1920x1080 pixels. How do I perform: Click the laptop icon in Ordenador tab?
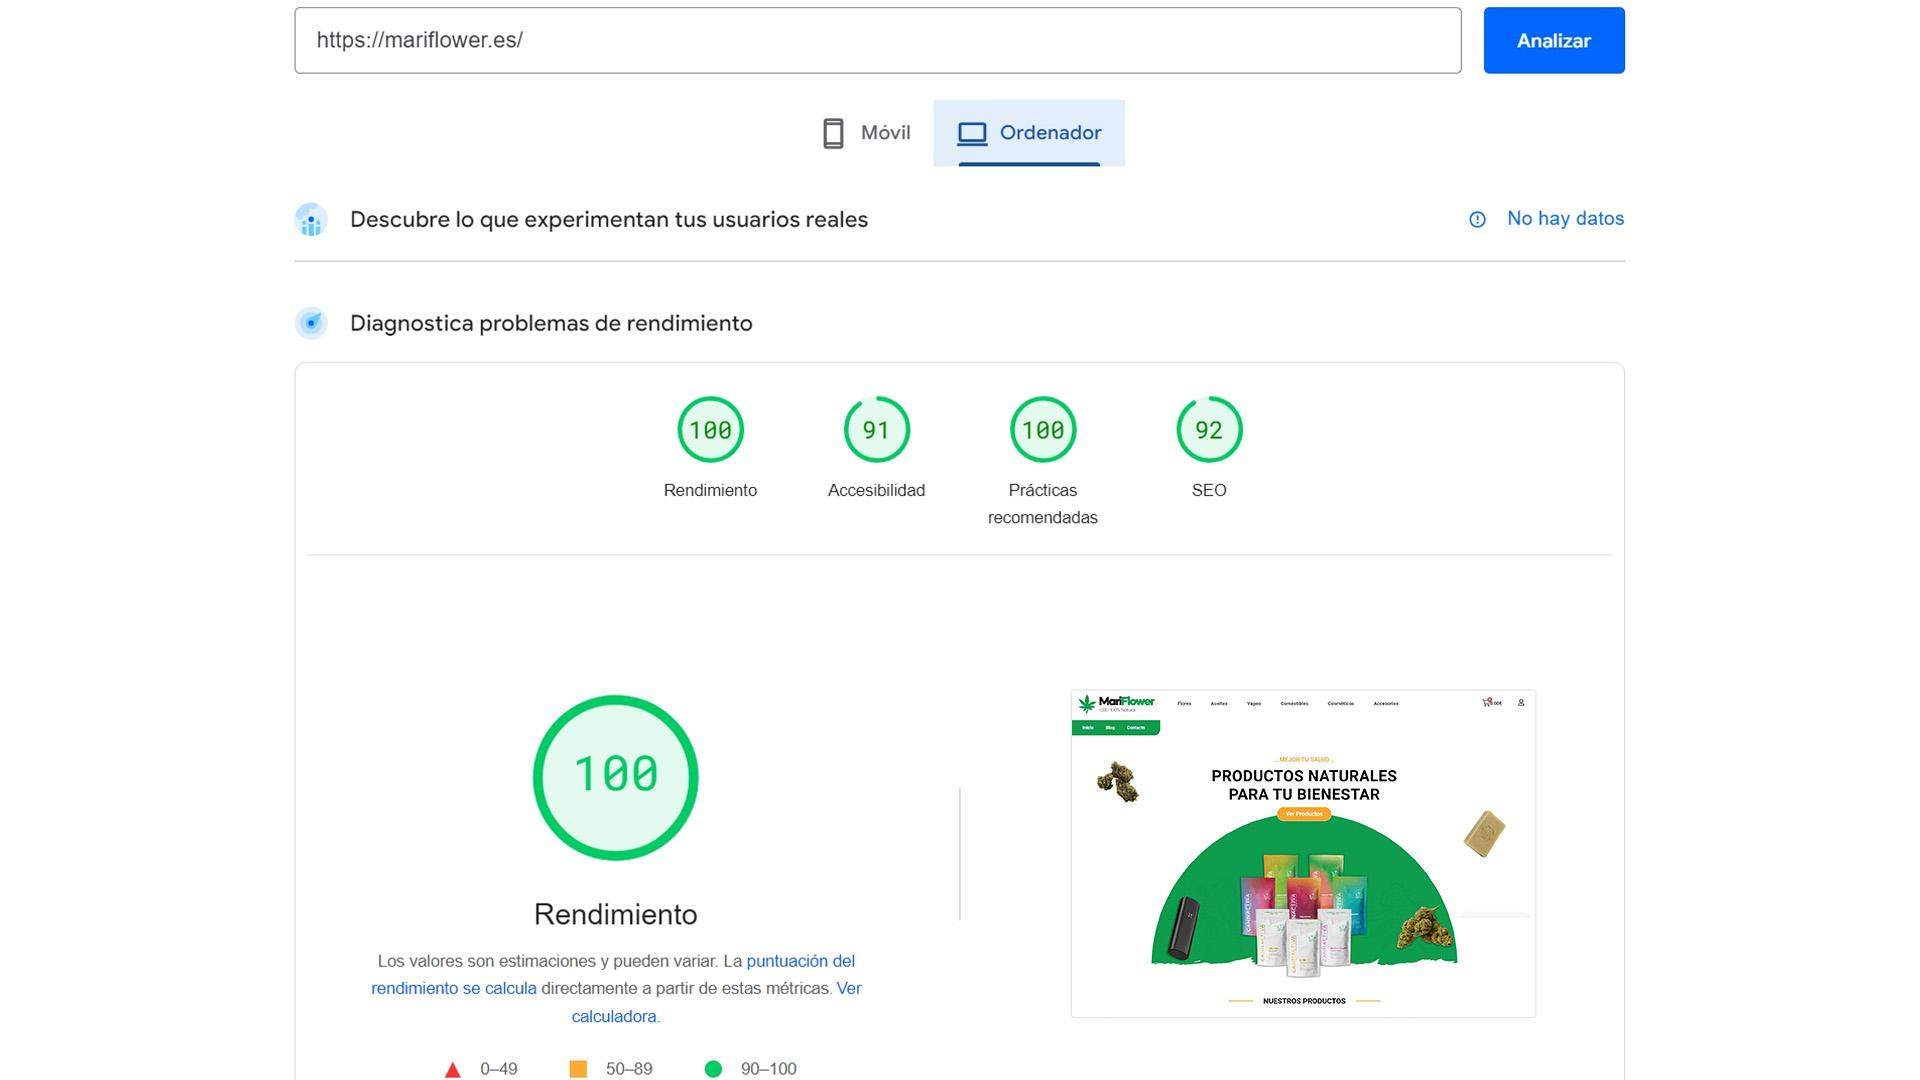click(x=972, y=133)
